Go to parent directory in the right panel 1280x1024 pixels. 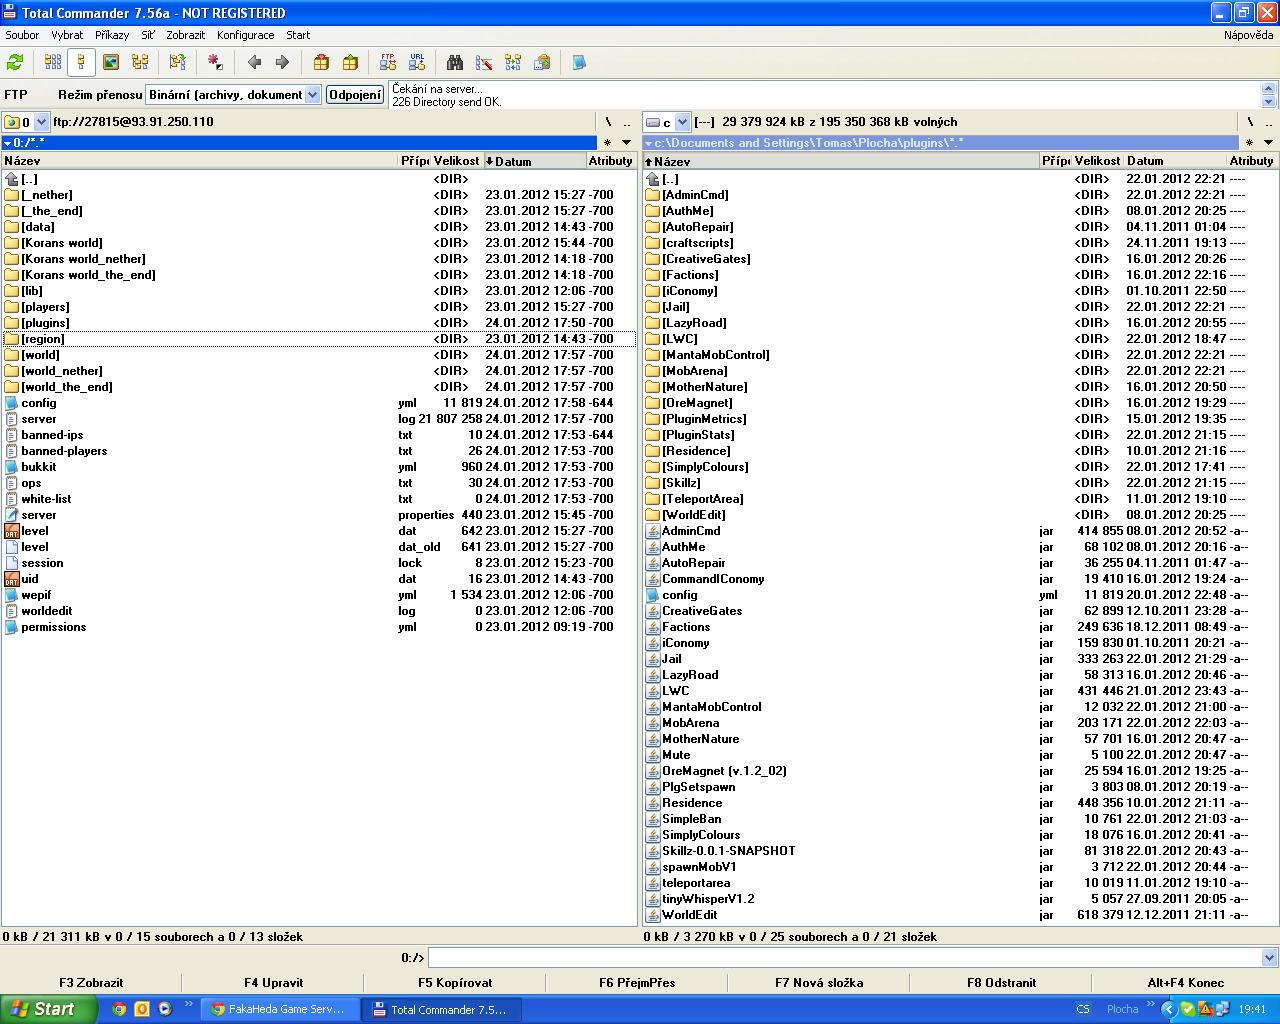(1268, 122)
